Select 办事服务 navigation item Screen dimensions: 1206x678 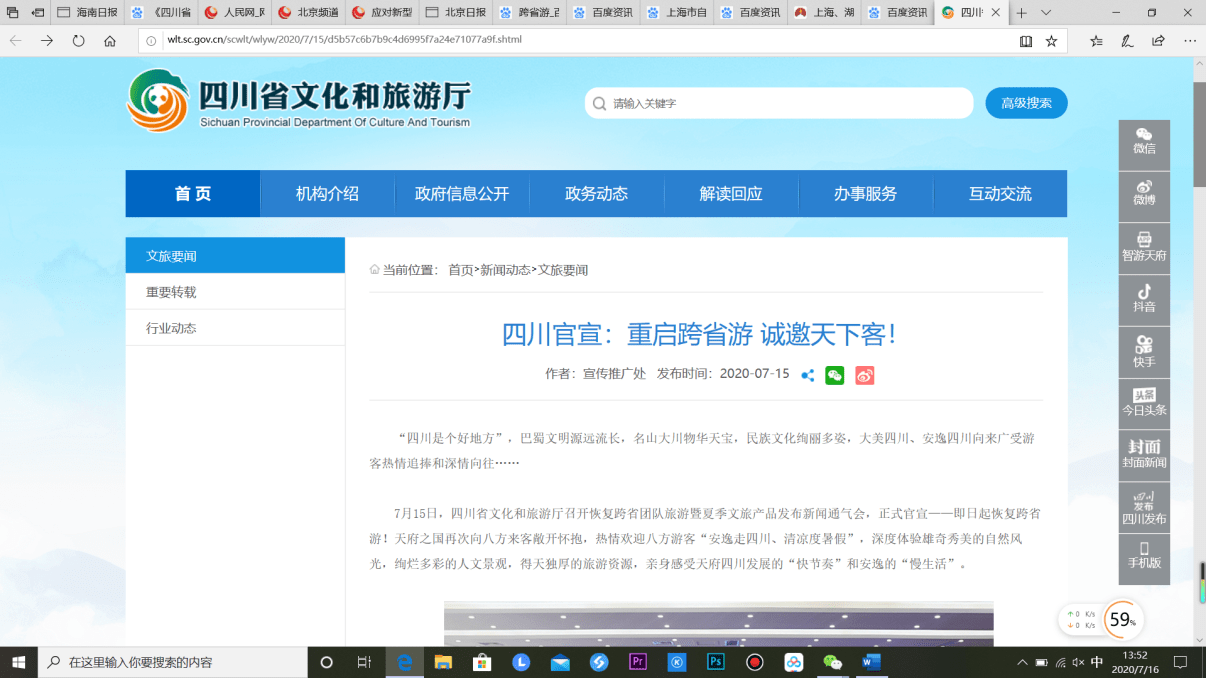tap(865, 194)
